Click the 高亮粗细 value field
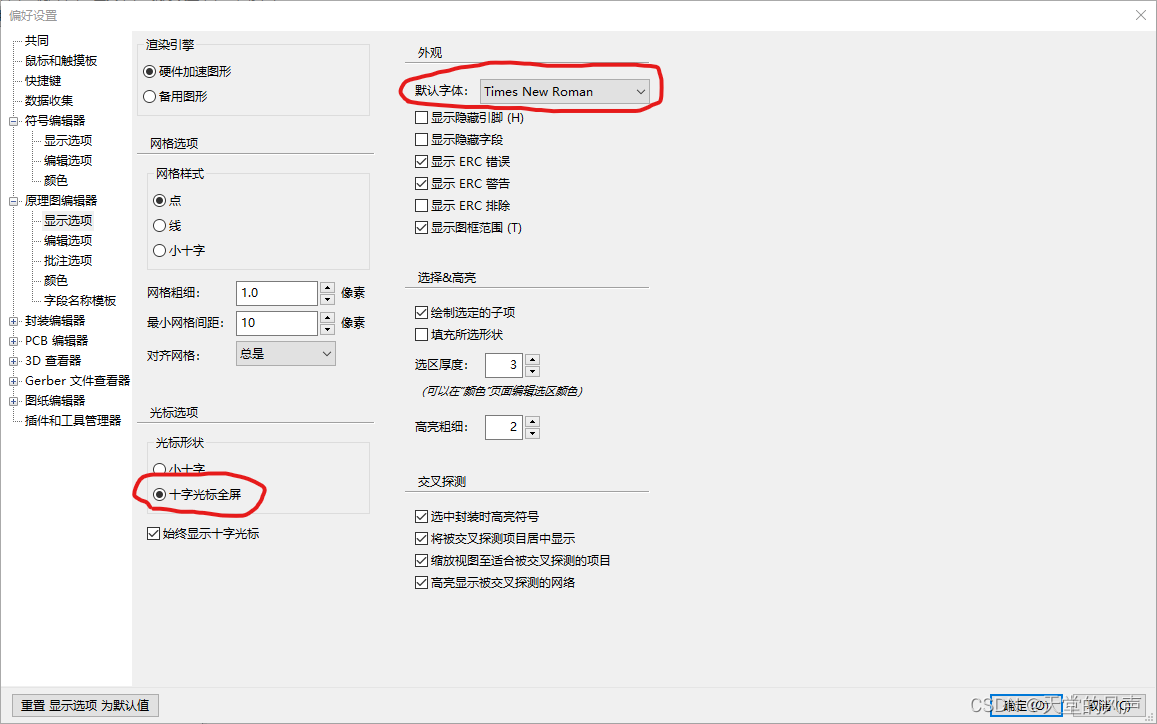 tap(504, 427)
